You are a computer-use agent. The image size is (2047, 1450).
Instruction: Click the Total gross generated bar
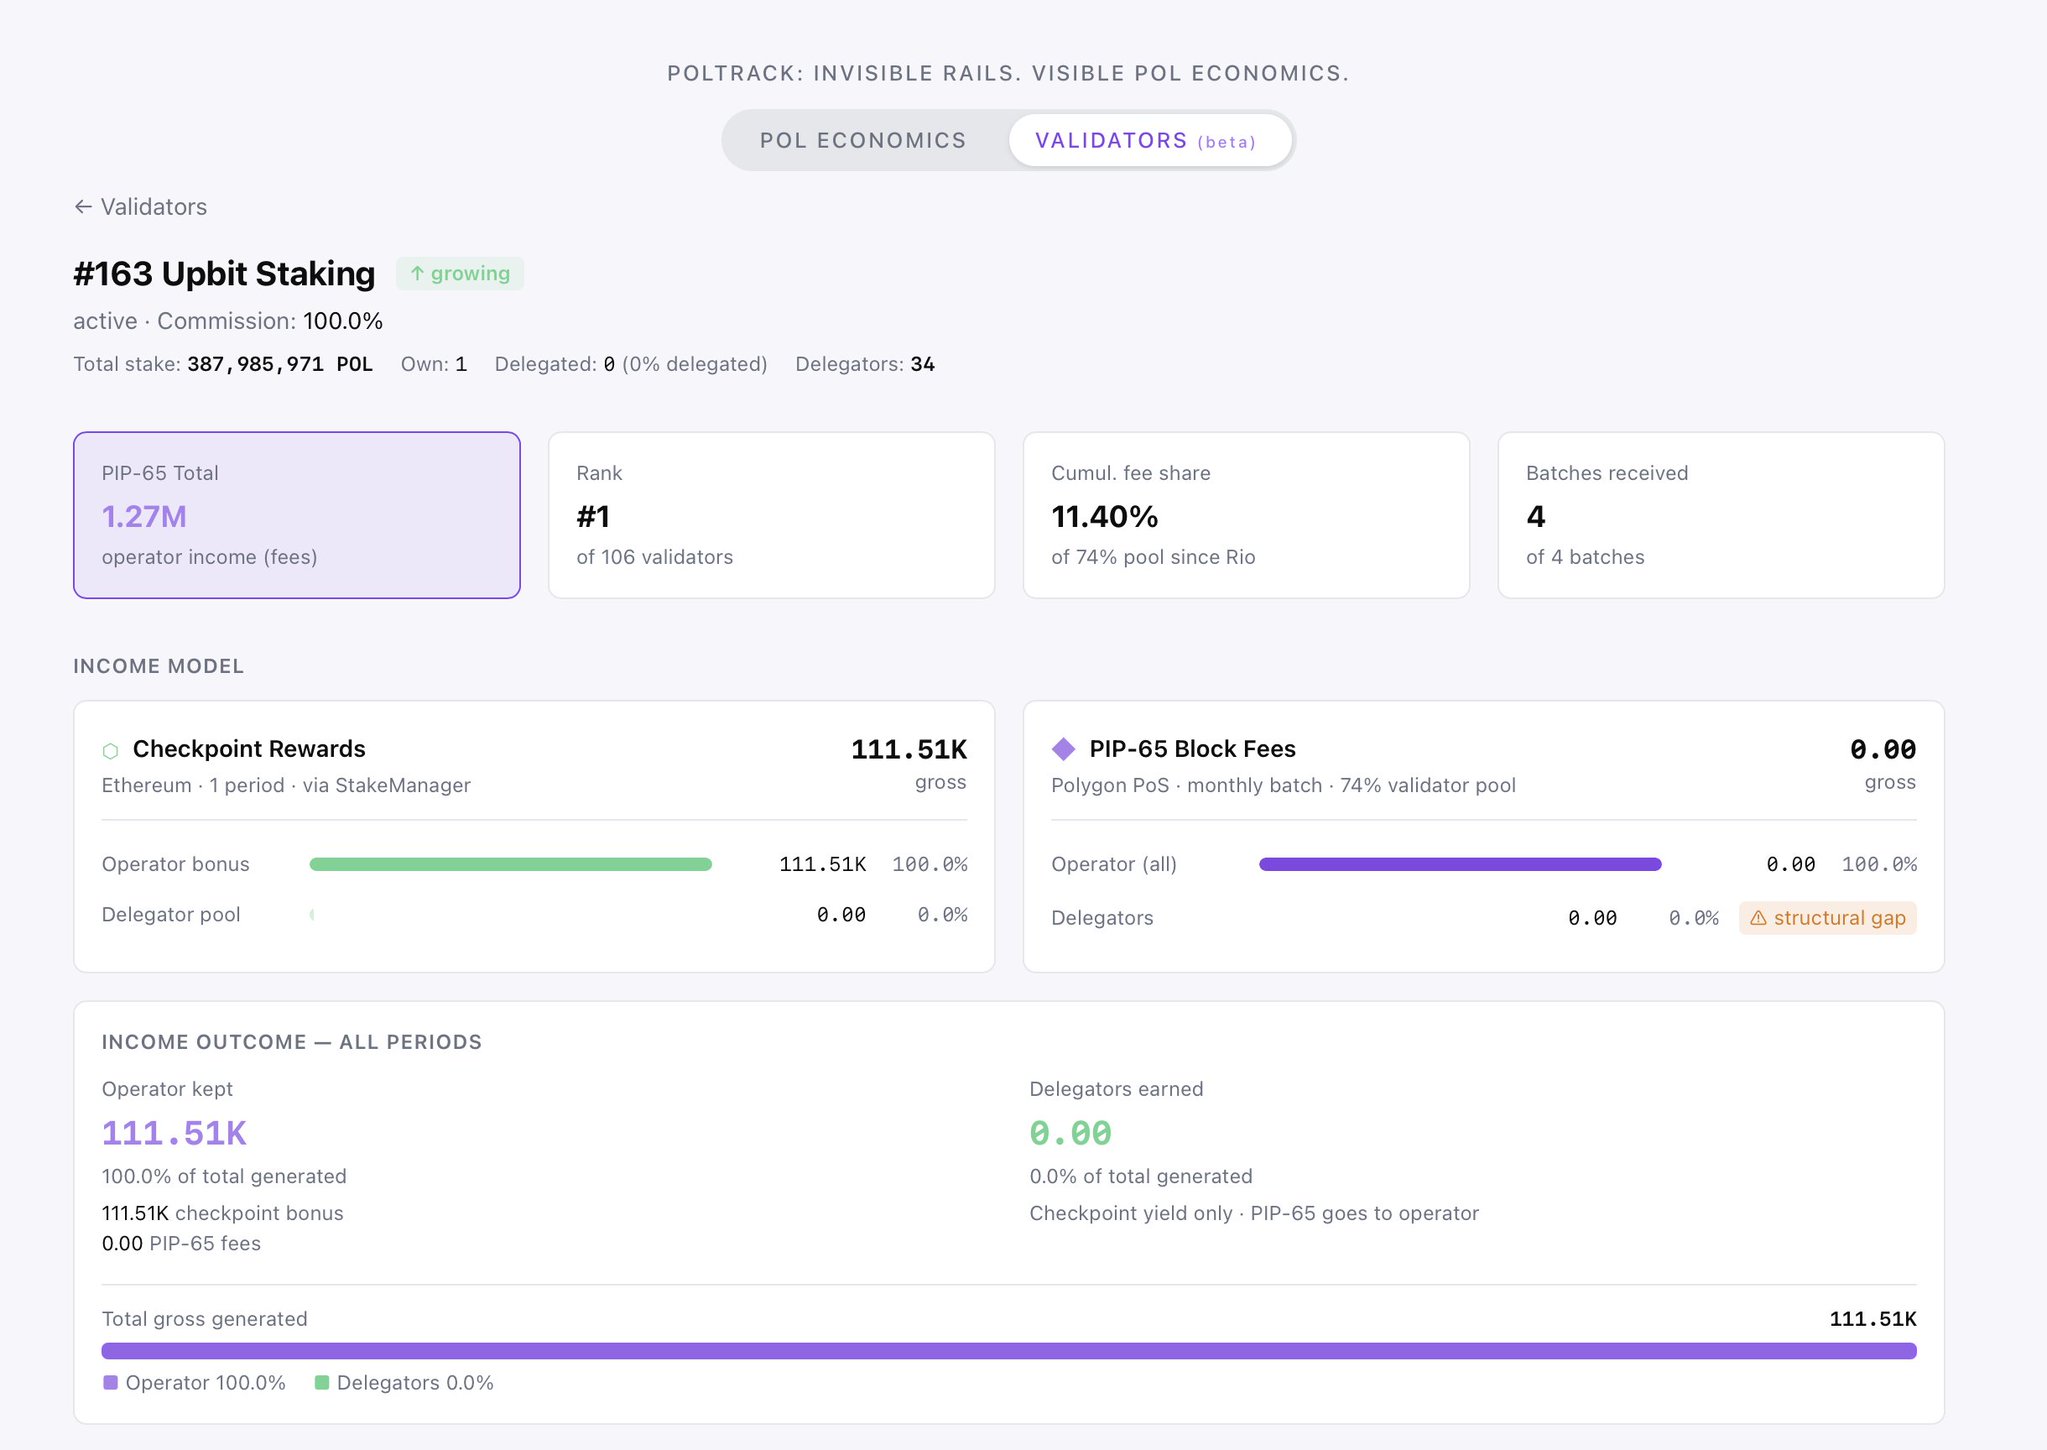[x=1008, y=1351]
